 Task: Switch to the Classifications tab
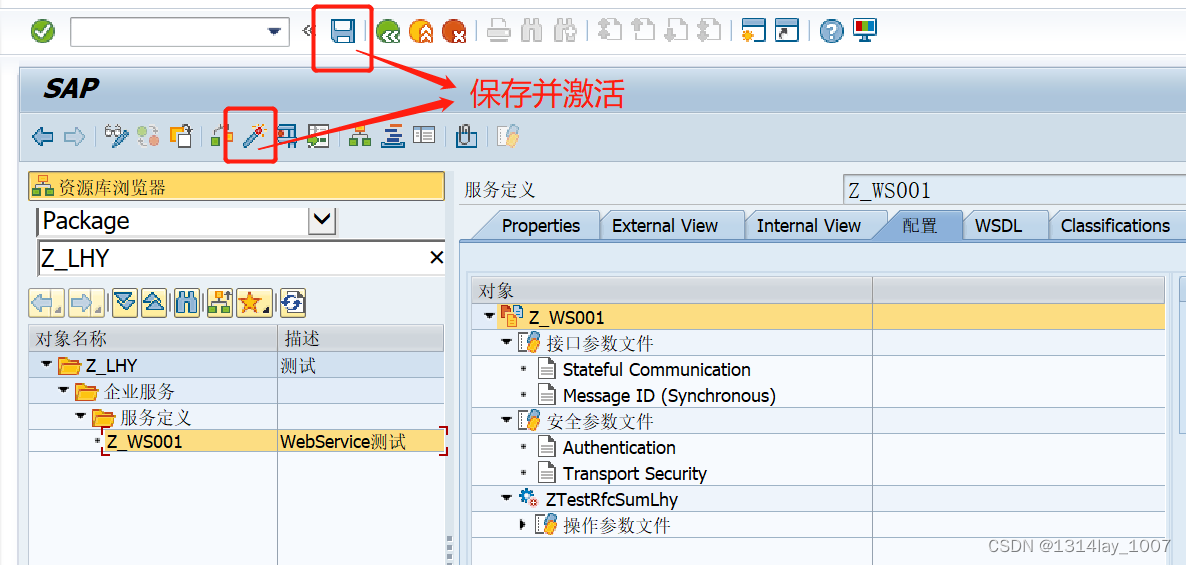click(1115, 225)
